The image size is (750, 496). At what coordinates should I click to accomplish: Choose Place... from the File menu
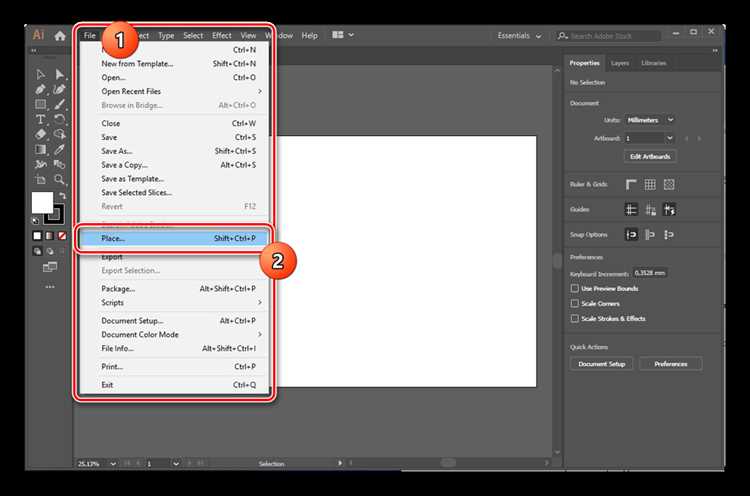pyautogui.click(x=174, y=238)
